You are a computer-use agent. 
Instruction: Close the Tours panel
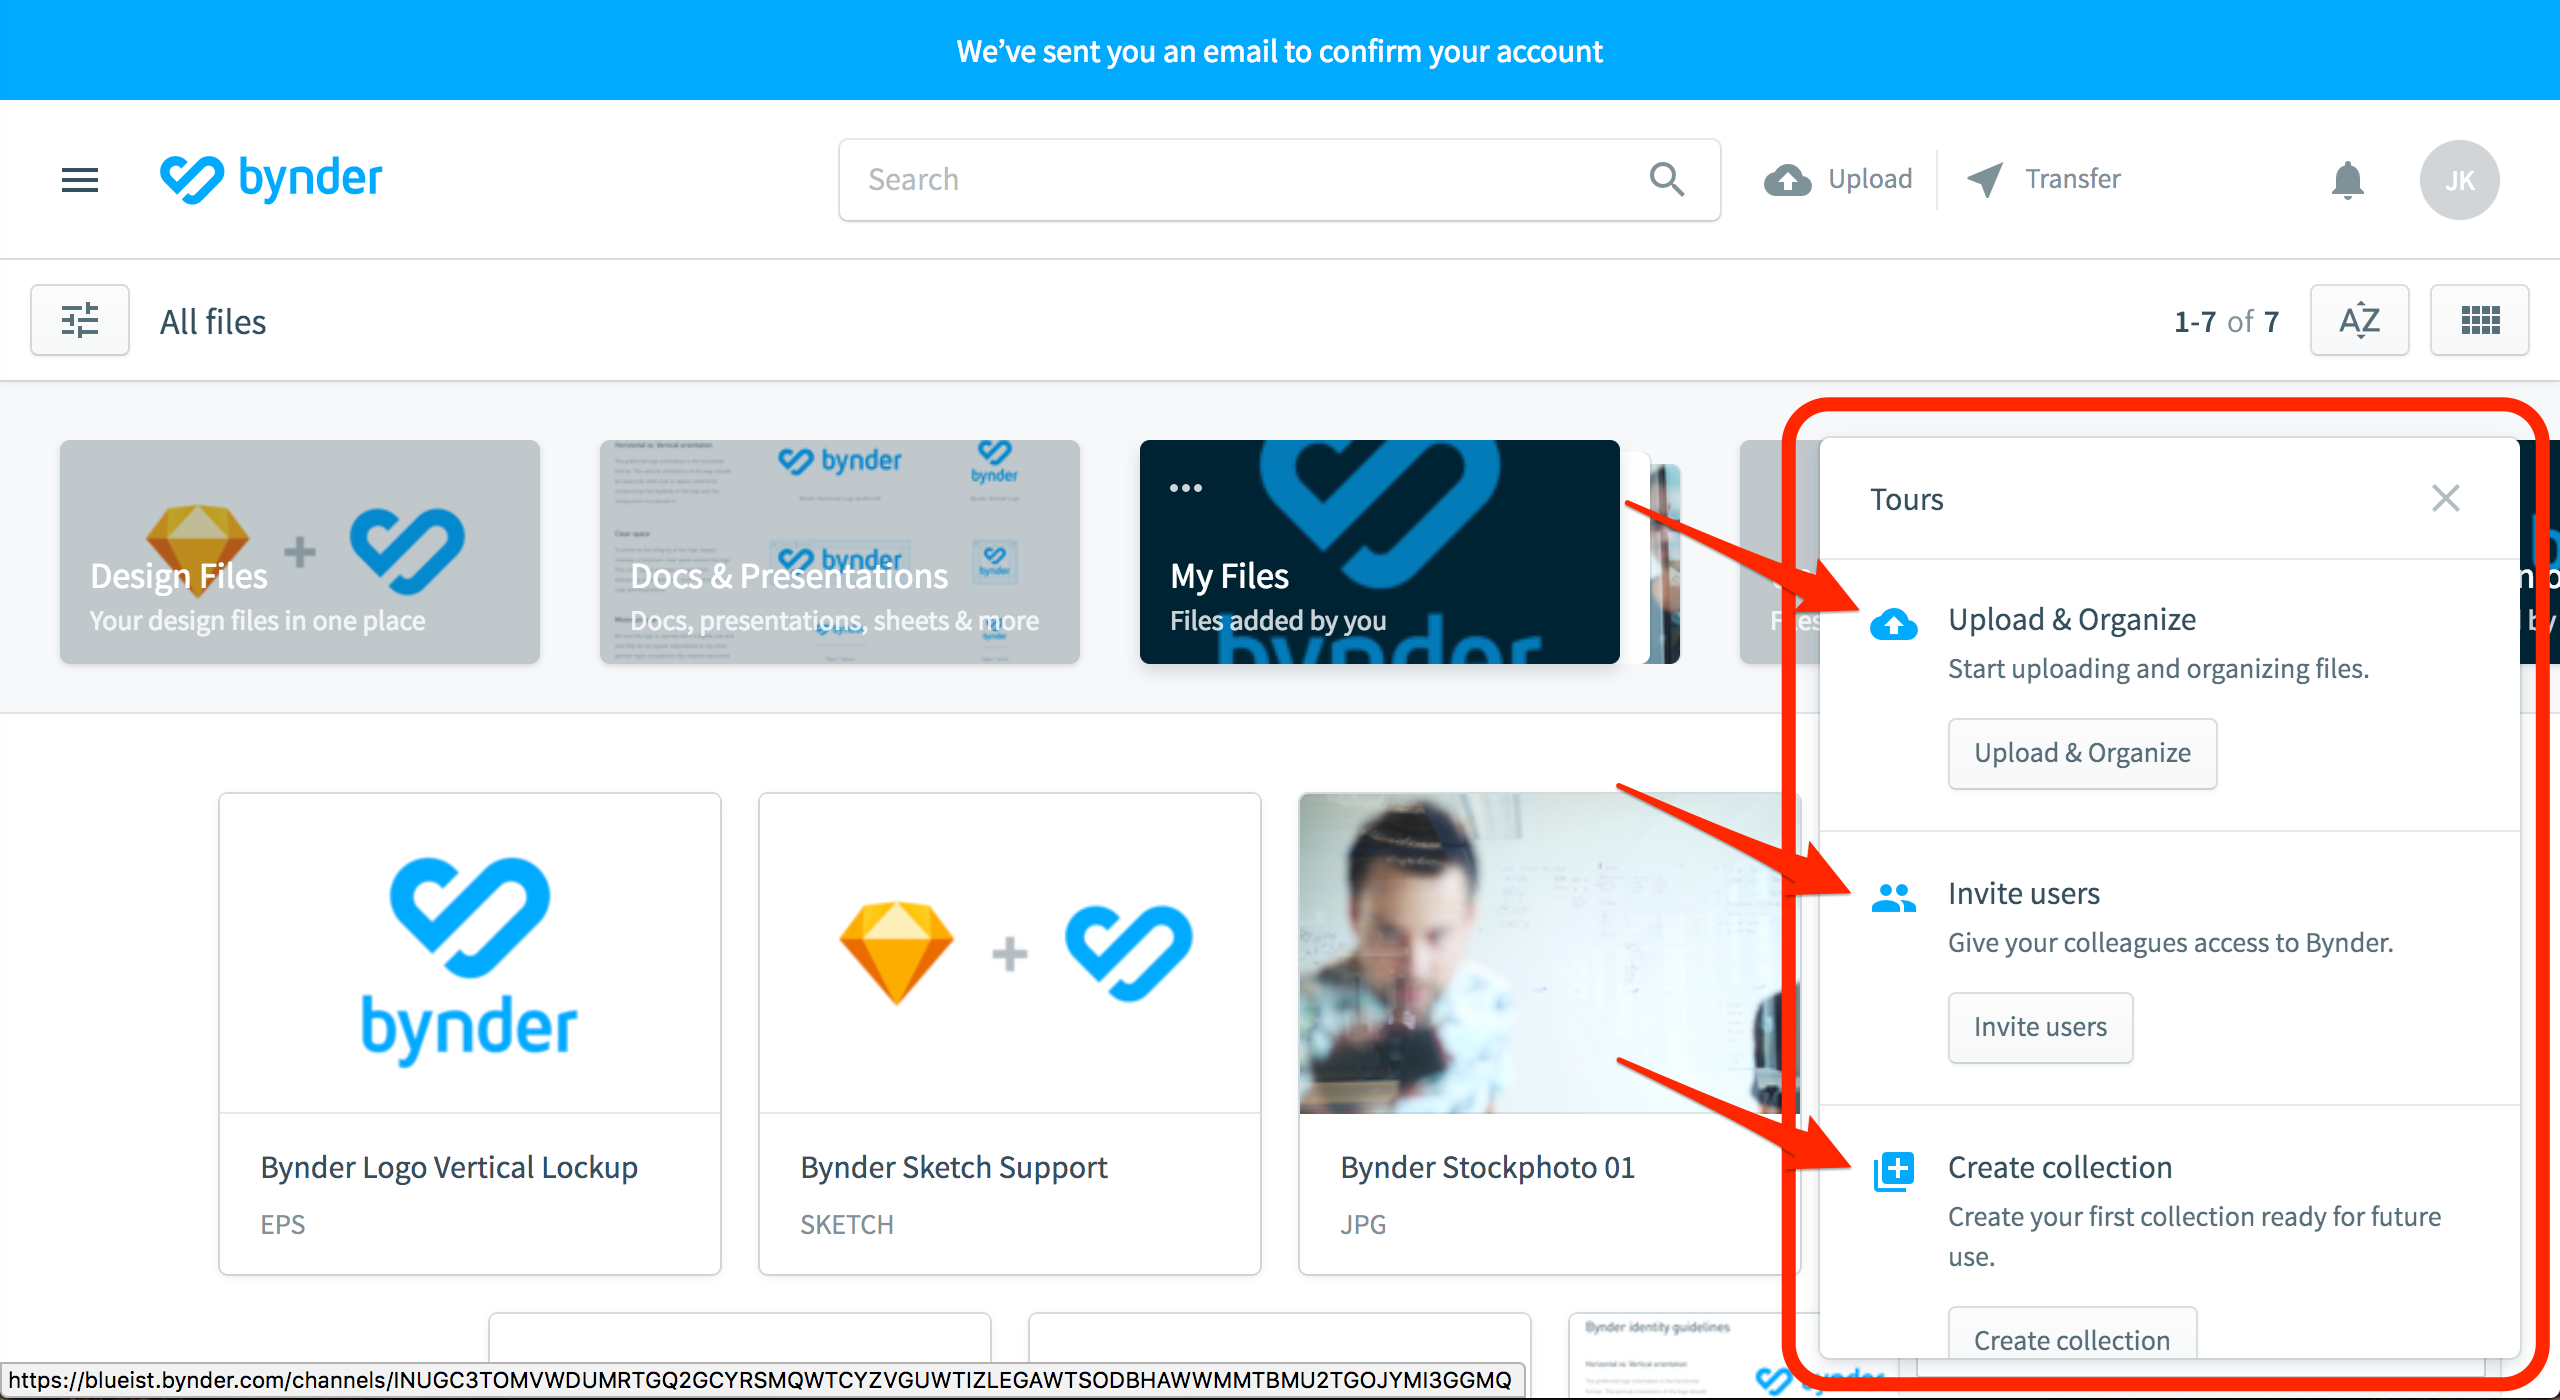(x=2446, y=498)
